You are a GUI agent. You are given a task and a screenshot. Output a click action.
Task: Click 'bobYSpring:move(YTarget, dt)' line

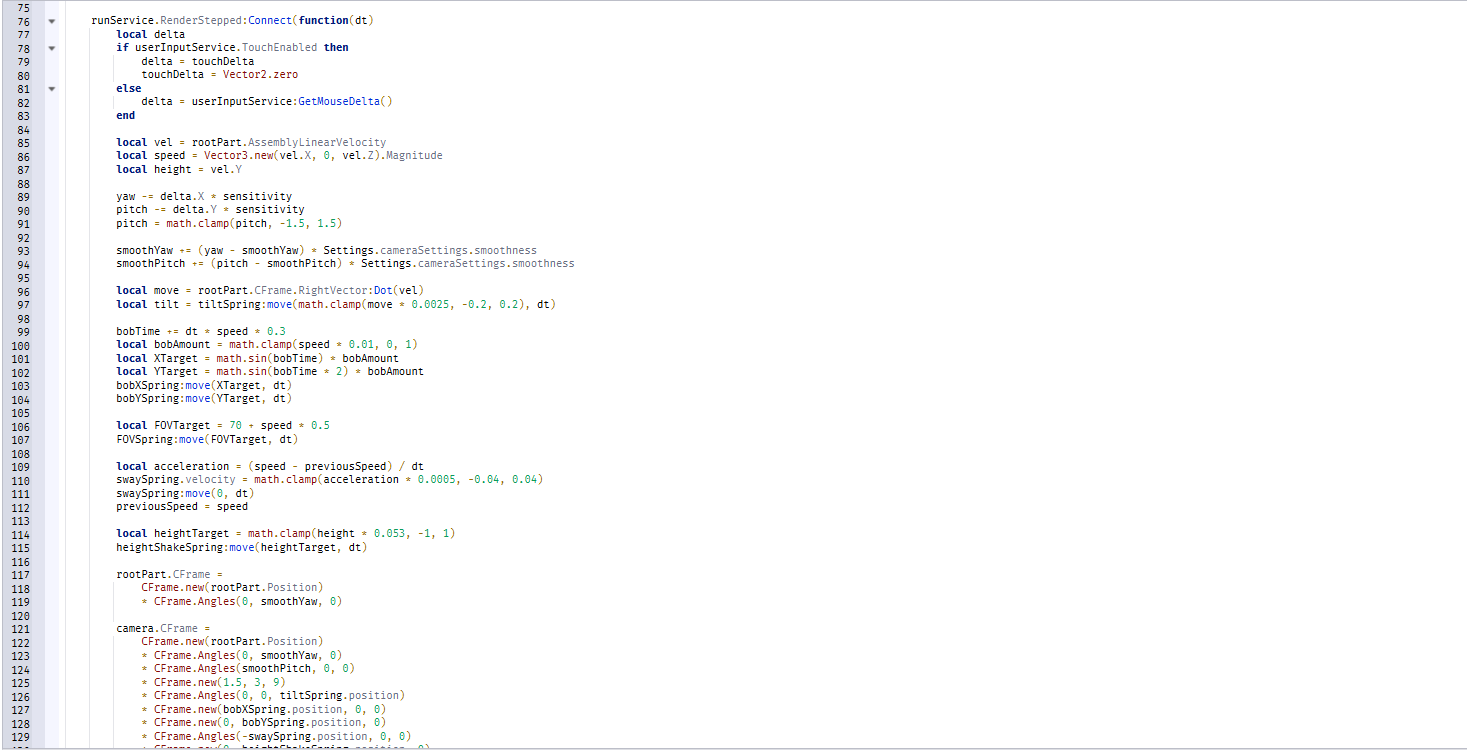(x=204, y=398)
